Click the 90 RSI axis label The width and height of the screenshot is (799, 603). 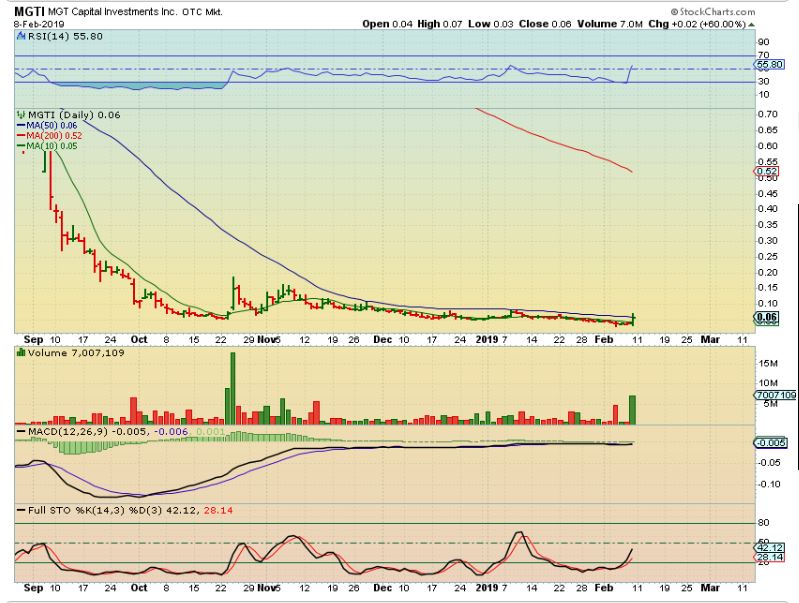763,42
